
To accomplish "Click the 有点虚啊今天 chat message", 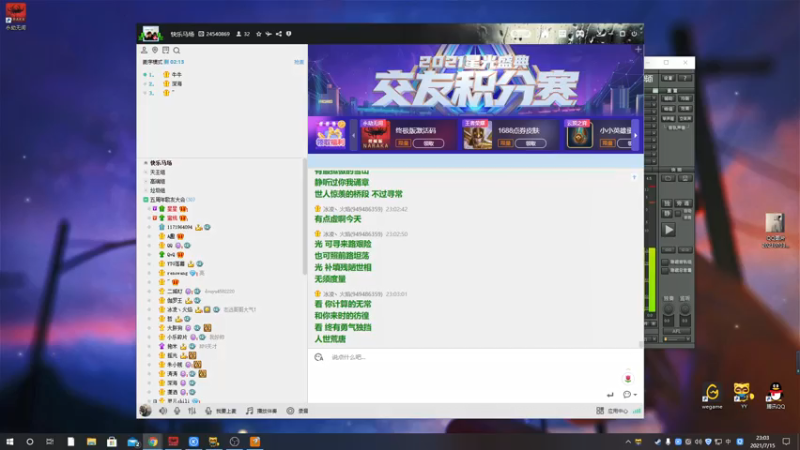I will (x=338, y=219).
